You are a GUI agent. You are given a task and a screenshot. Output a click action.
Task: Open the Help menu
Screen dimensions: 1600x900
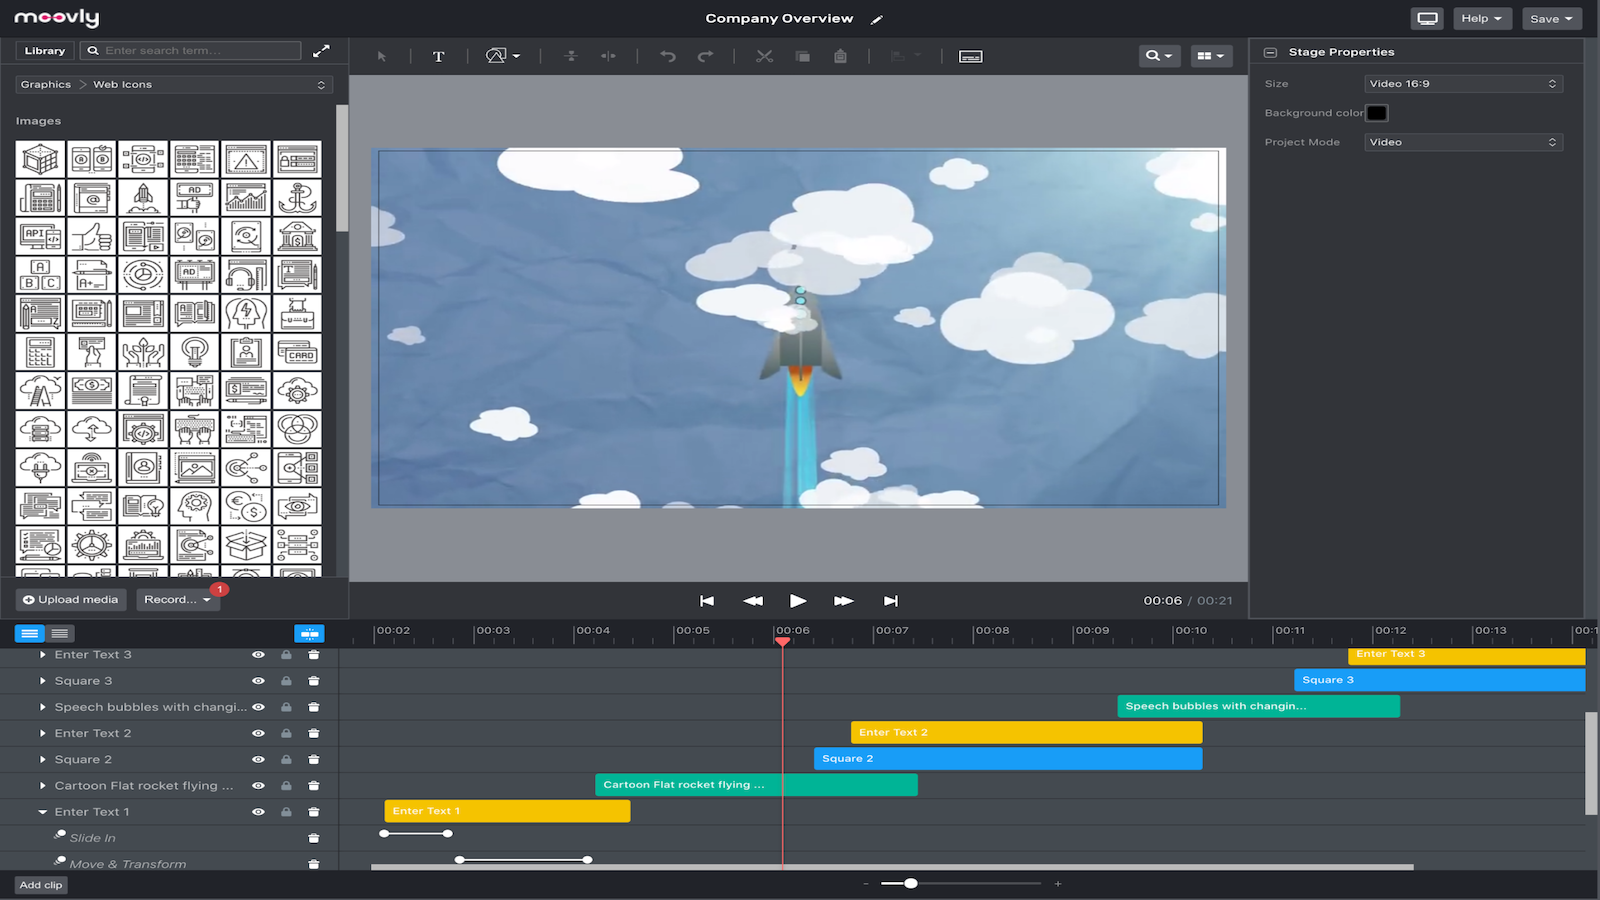pos(1482,18)
